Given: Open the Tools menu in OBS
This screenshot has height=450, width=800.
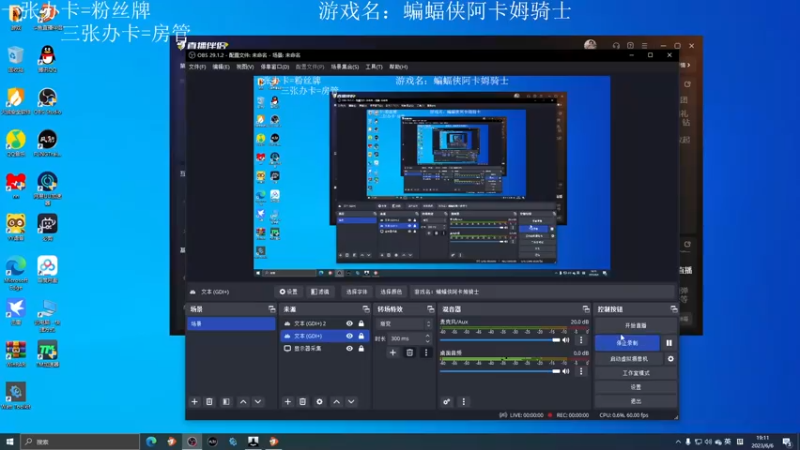Looking at the screenshot, I should 374,67.
